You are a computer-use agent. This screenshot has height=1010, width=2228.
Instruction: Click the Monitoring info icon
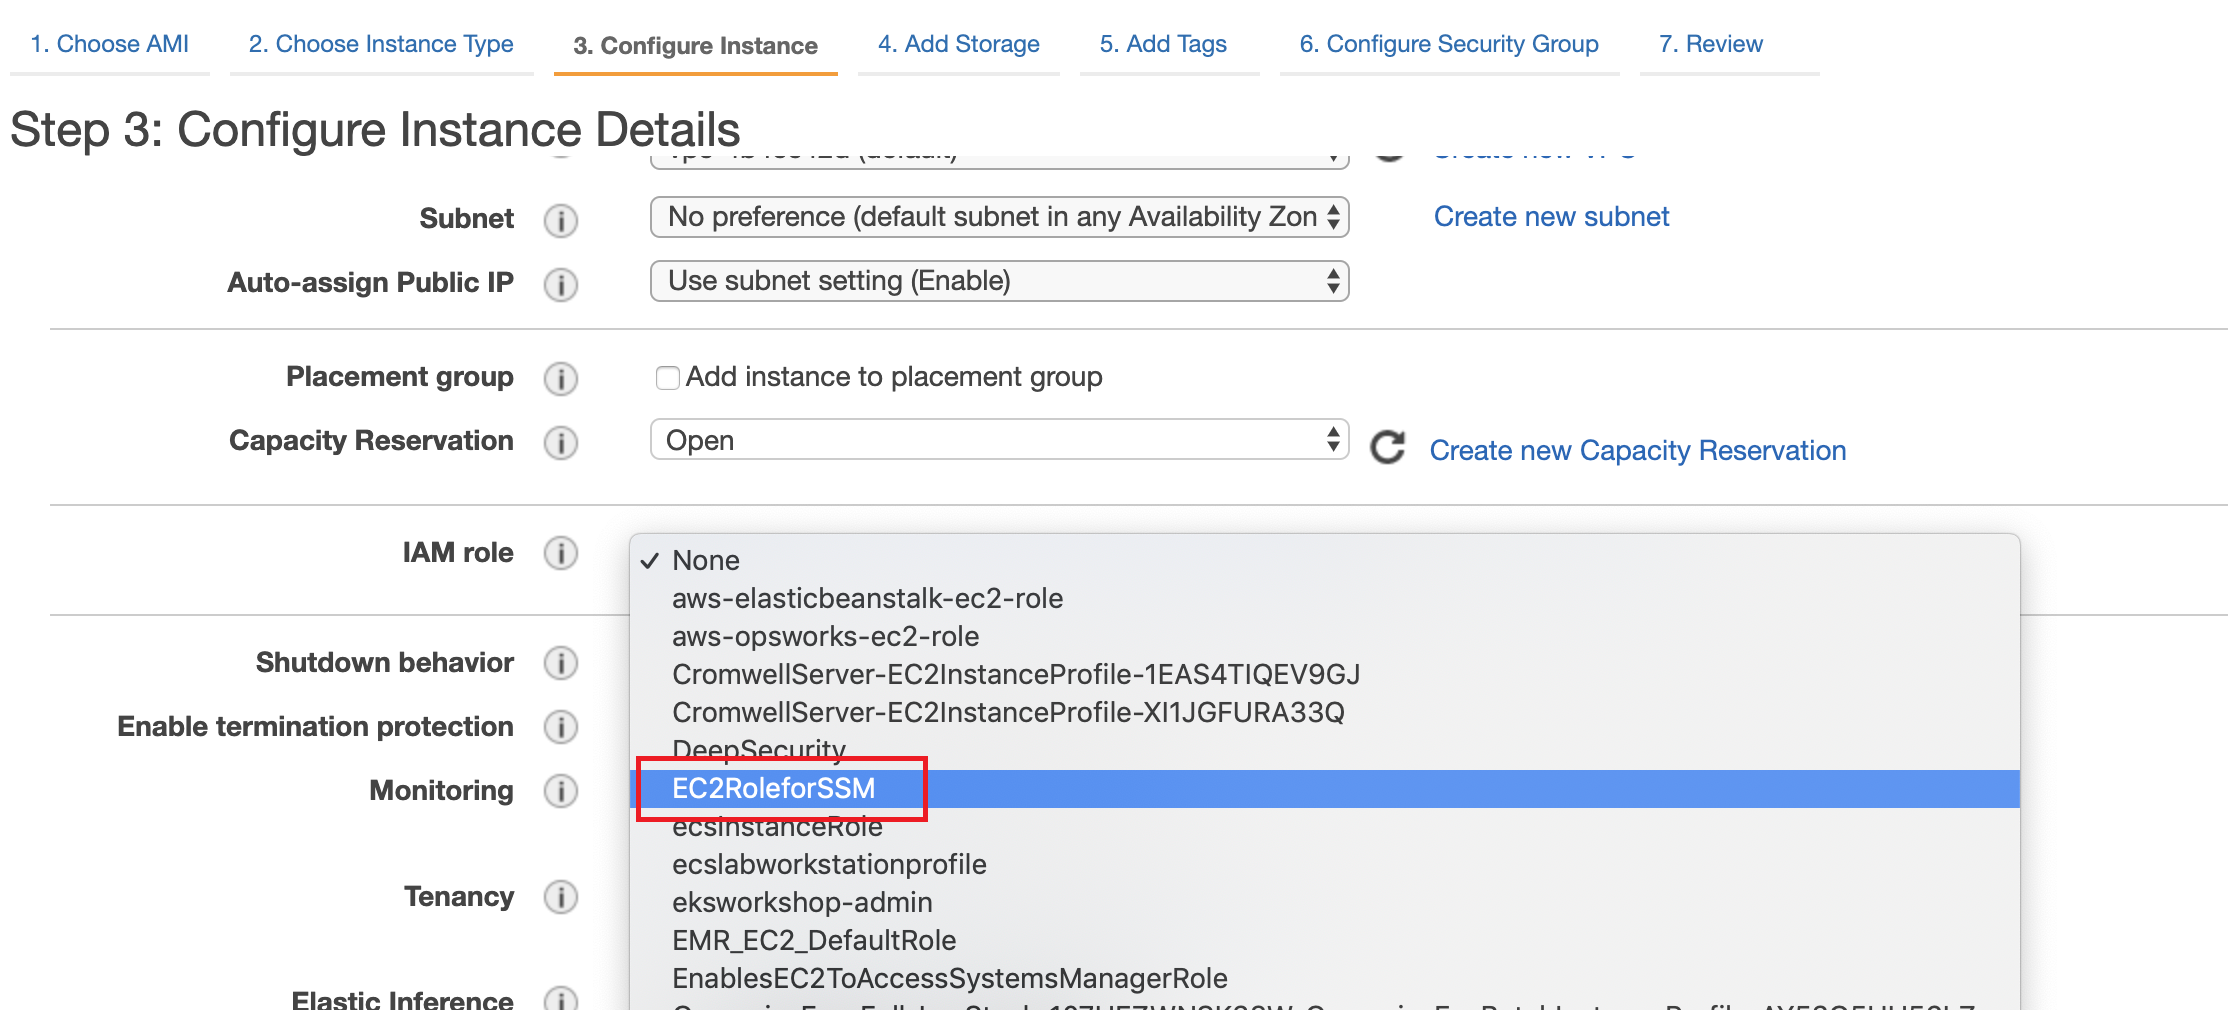[x=560, y=791]
